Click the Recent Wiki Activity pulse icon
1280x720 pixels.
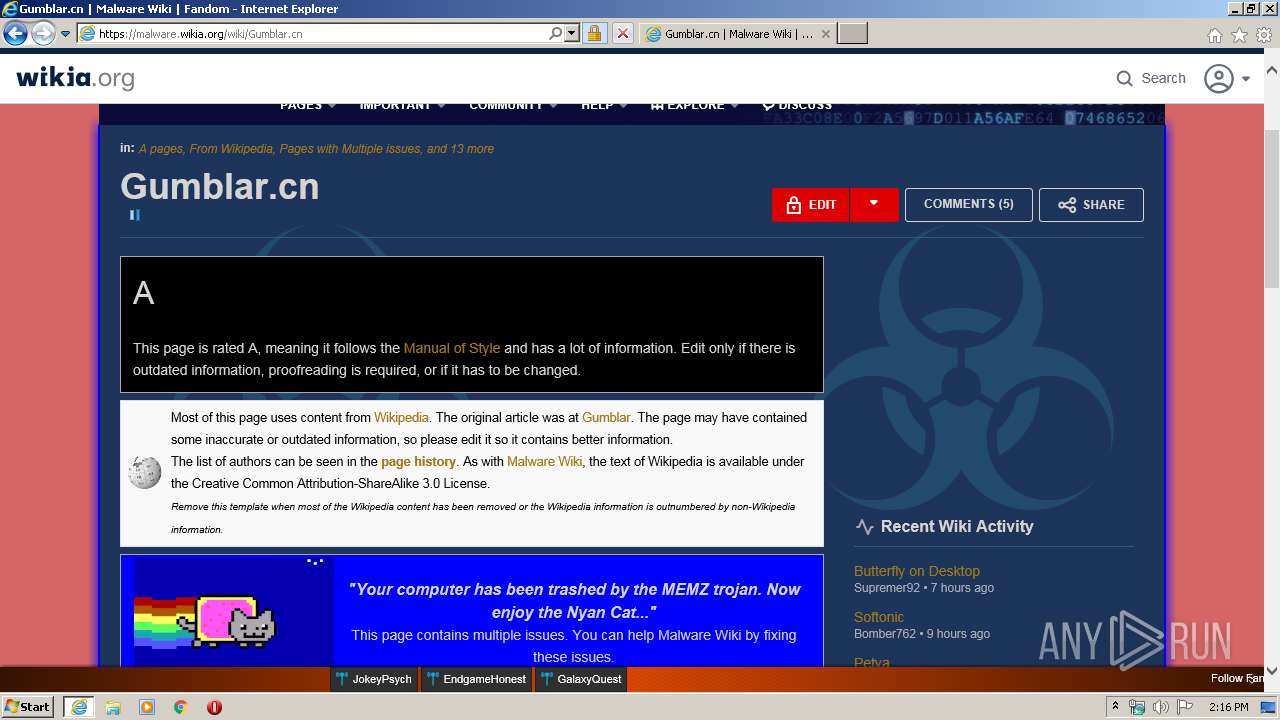865,527
